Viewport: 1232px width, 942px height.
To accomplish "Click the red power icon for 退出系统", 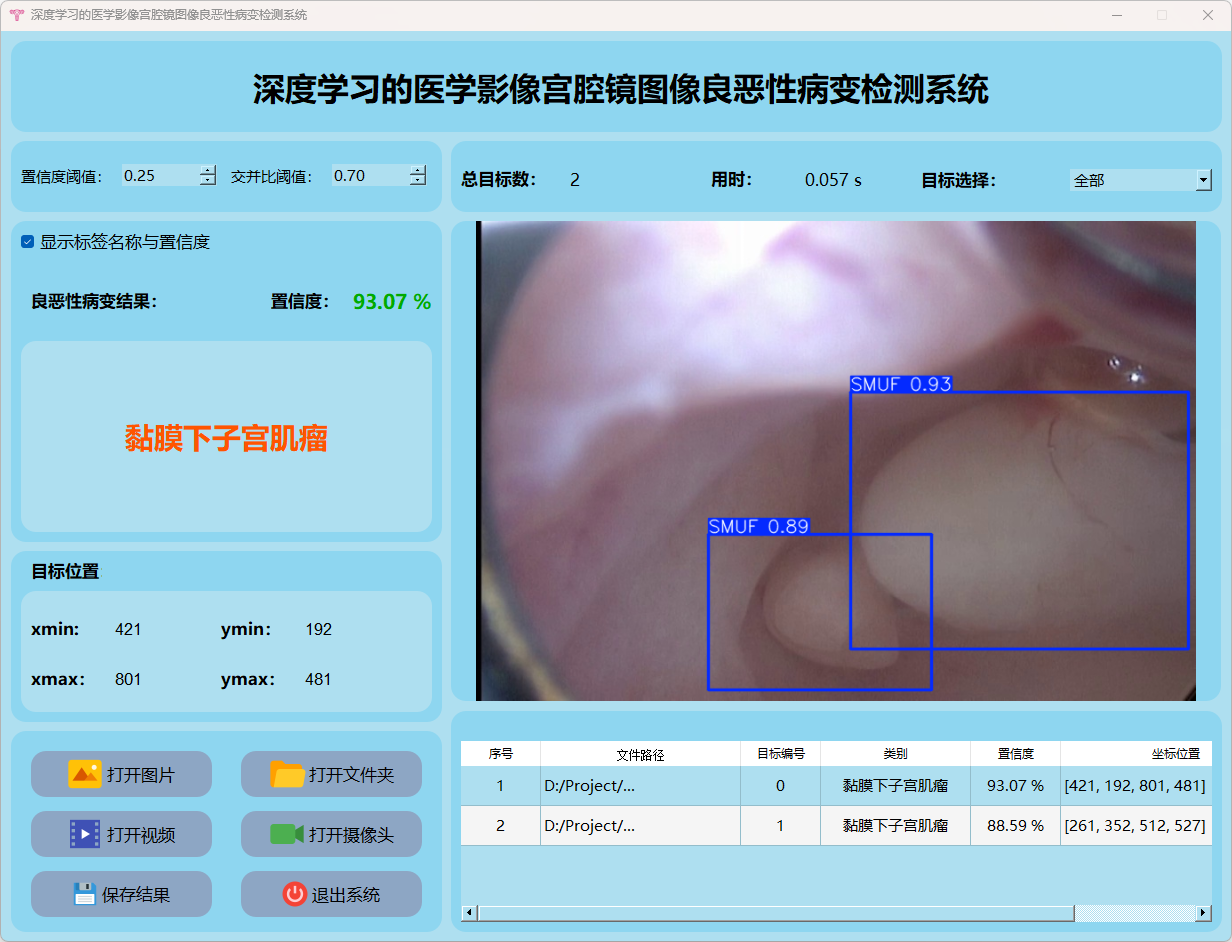I will 294,894.
